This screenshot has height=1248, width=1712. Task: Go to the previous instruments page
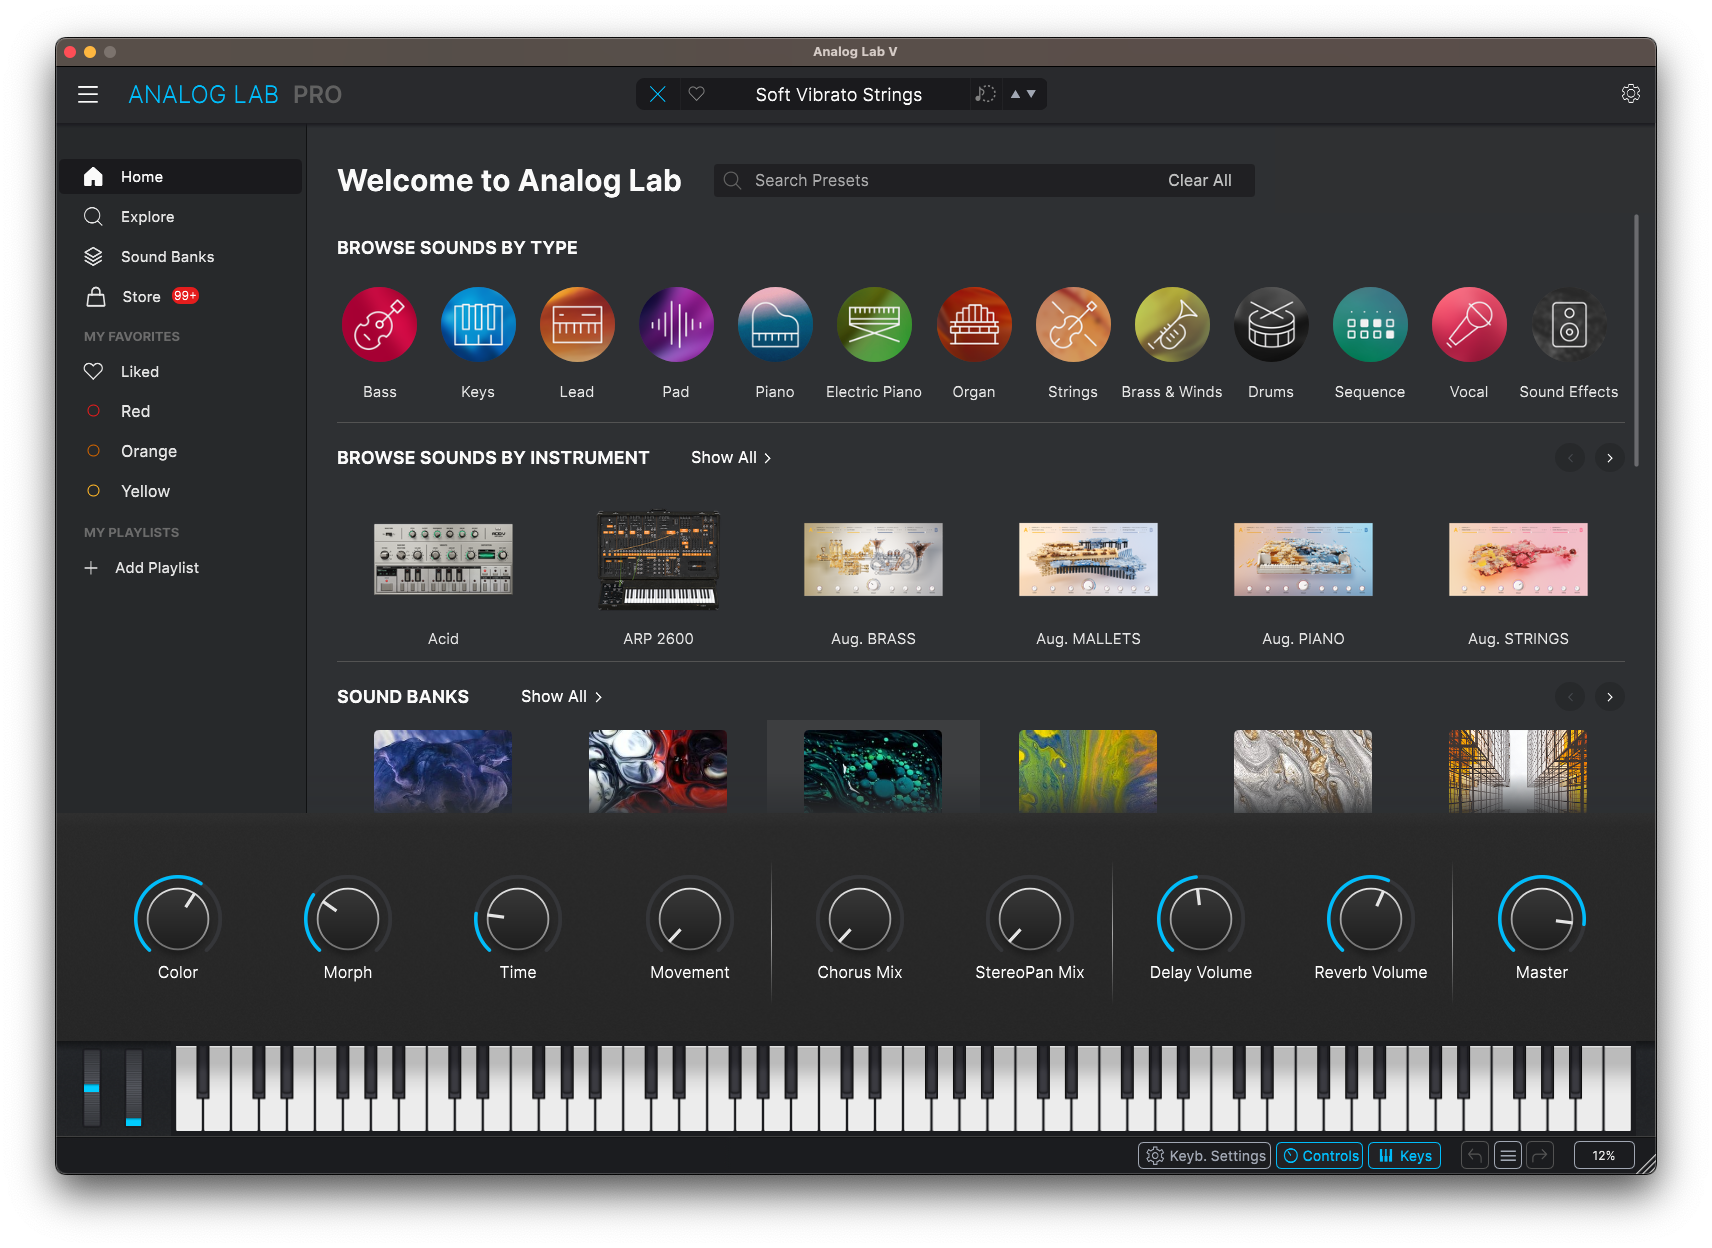click(x=1570, y=458)
